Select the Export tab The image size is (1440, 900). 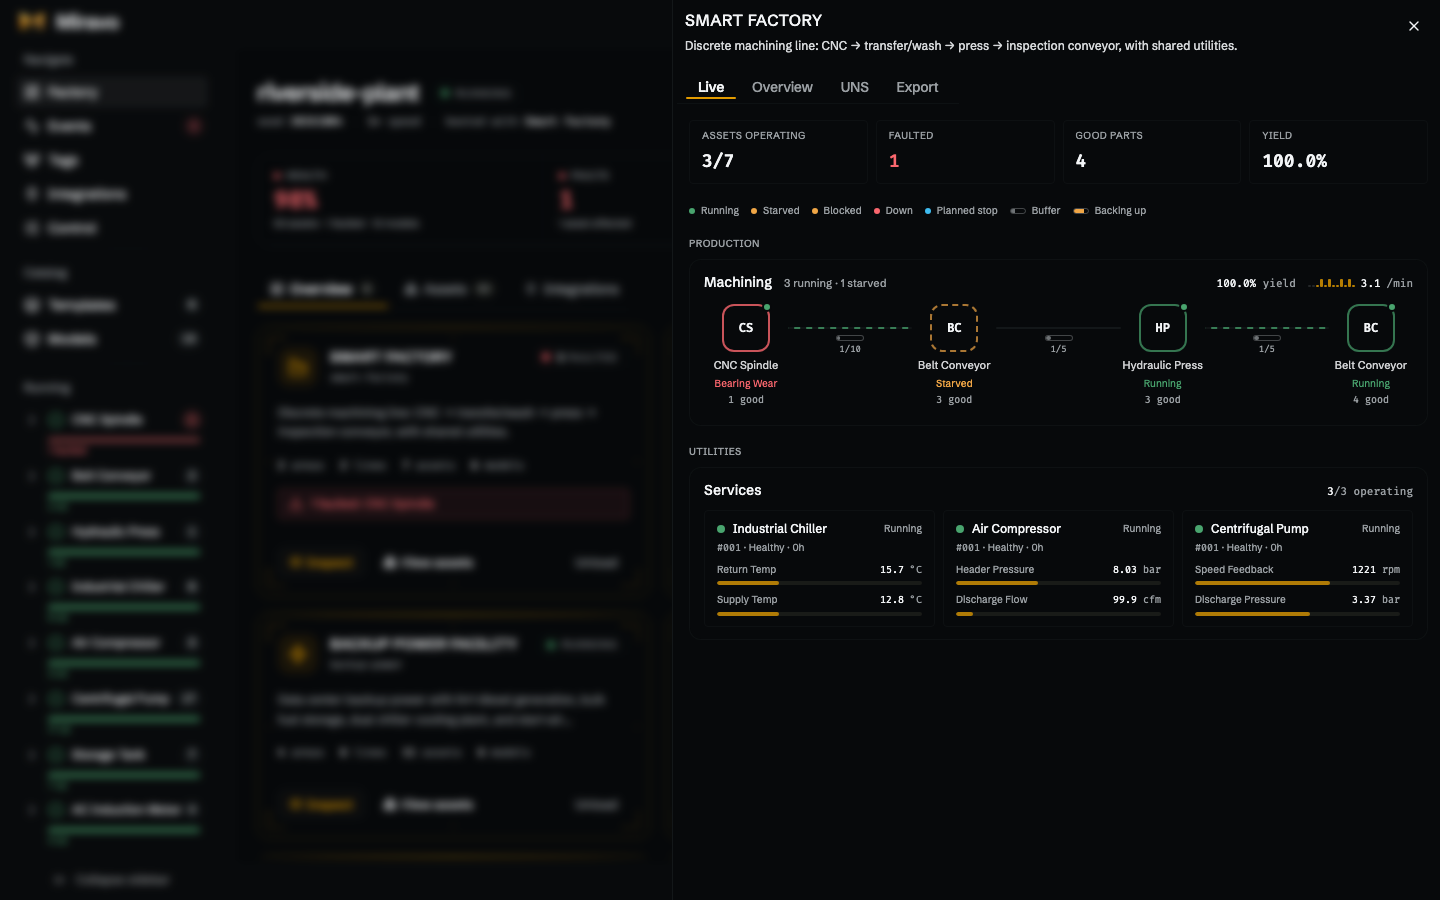click(917, 87)
